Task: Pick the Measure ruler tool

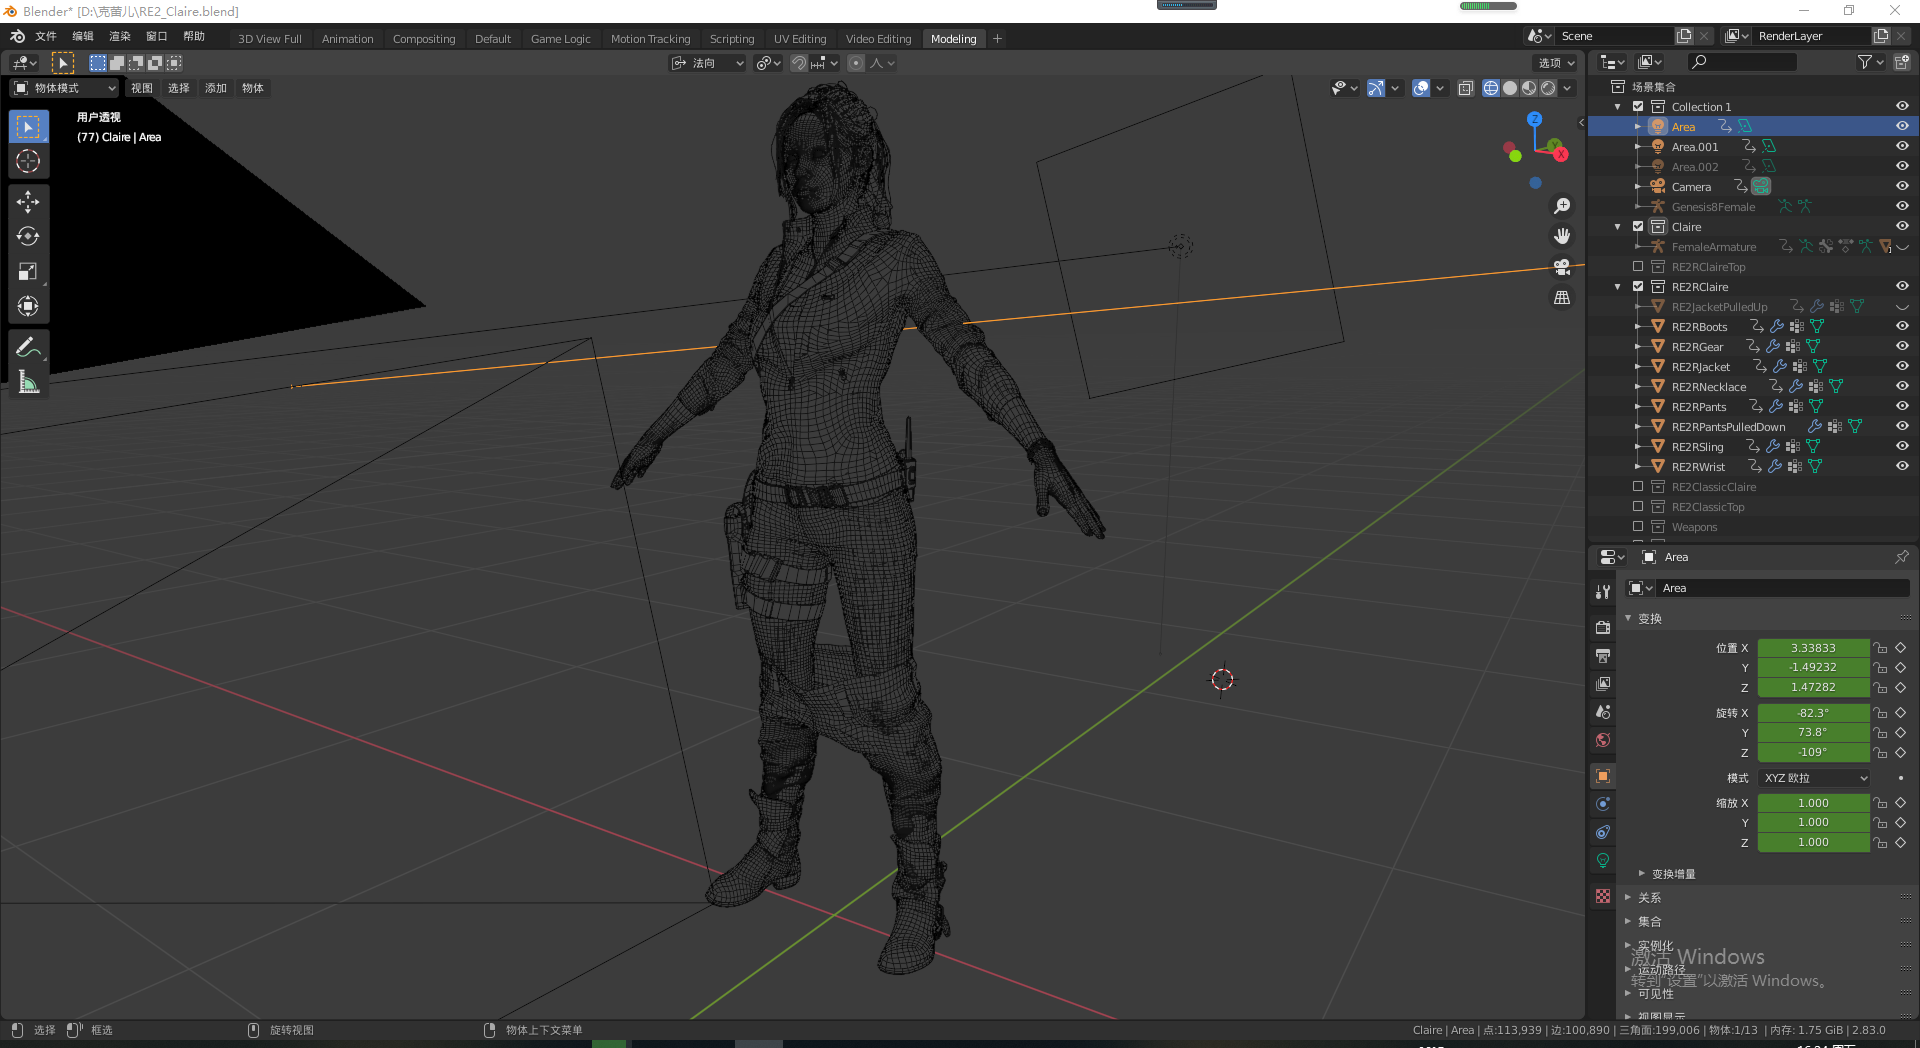Action: (x=28, y=382)
